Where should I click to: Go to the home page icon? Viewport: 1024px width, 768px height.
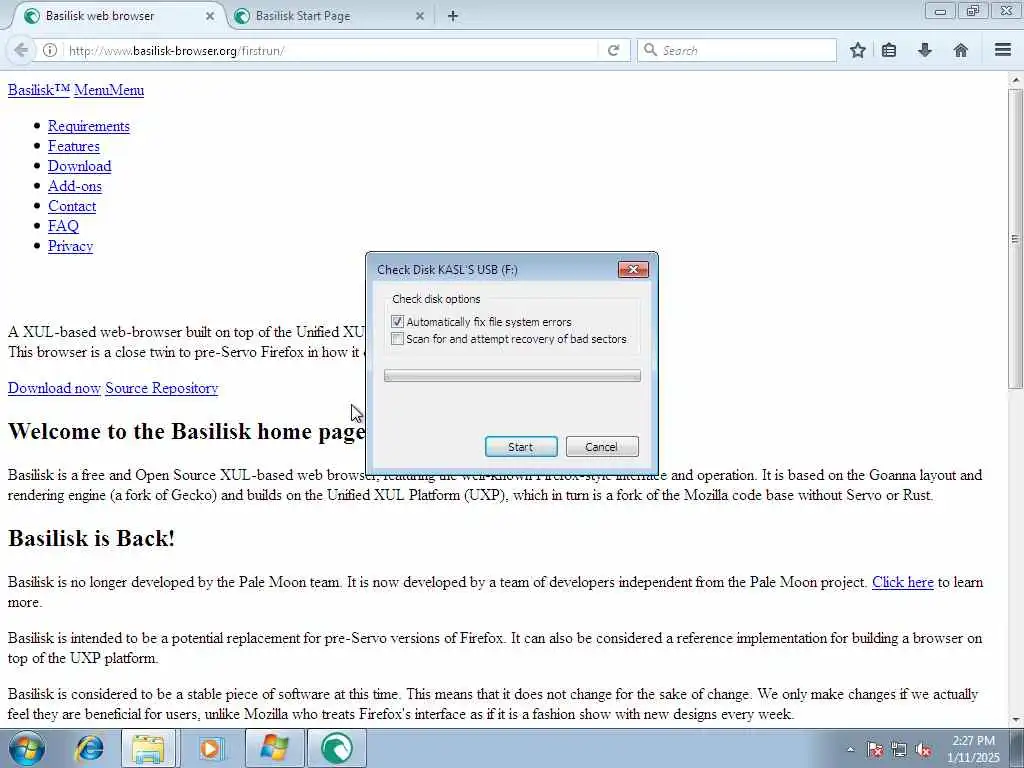click(x=961, y=50)
